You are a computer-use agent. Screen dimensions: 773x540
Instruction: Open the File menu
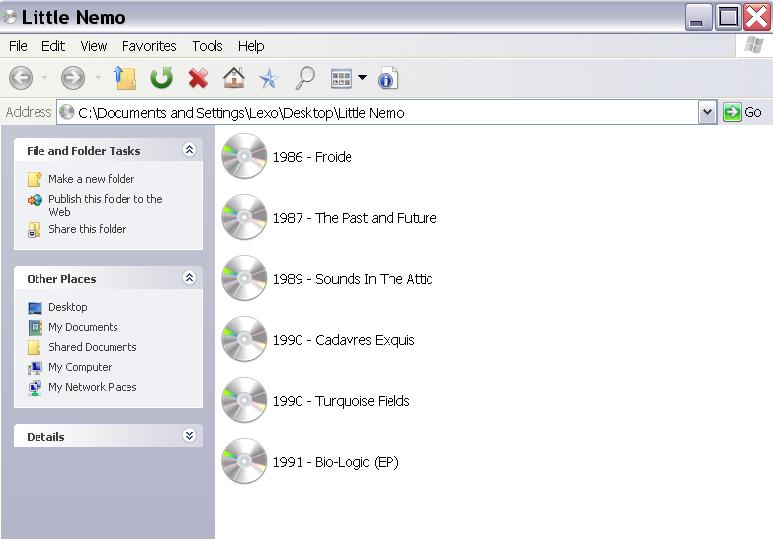pyautogui.click(x=18, y=46)
